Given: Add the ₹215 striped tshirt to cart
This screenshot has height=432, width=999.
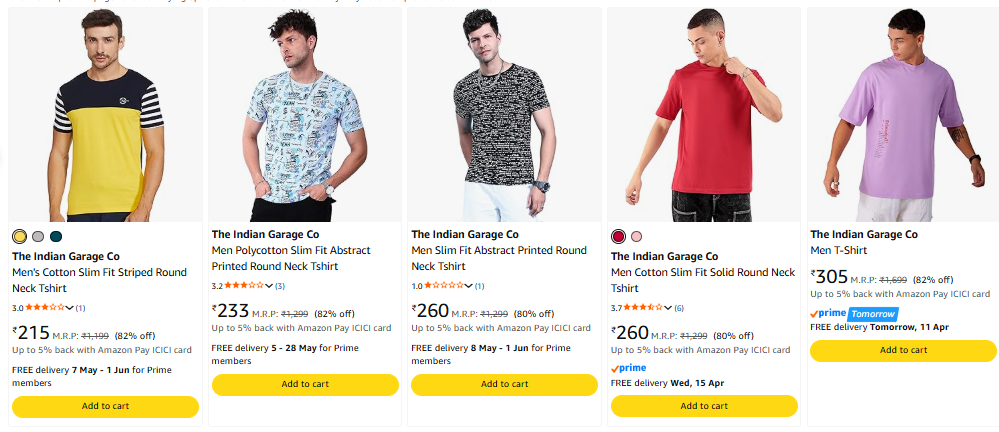Looking at the screenshot, I should (x=105, y=407).
